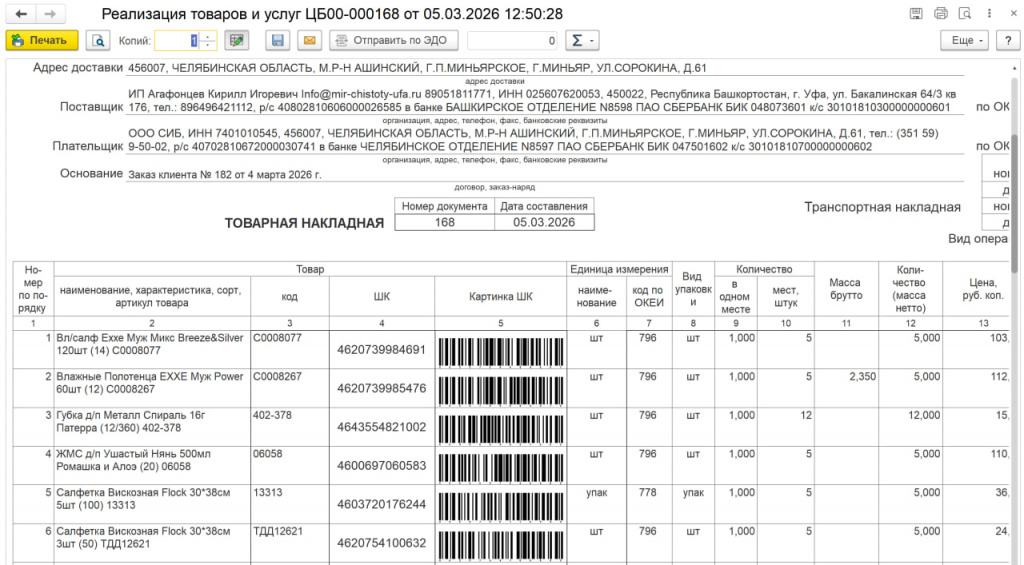The image size is (1024, 565).
Task: Click the Транспортная накладная label
Action: coord(882,207)
